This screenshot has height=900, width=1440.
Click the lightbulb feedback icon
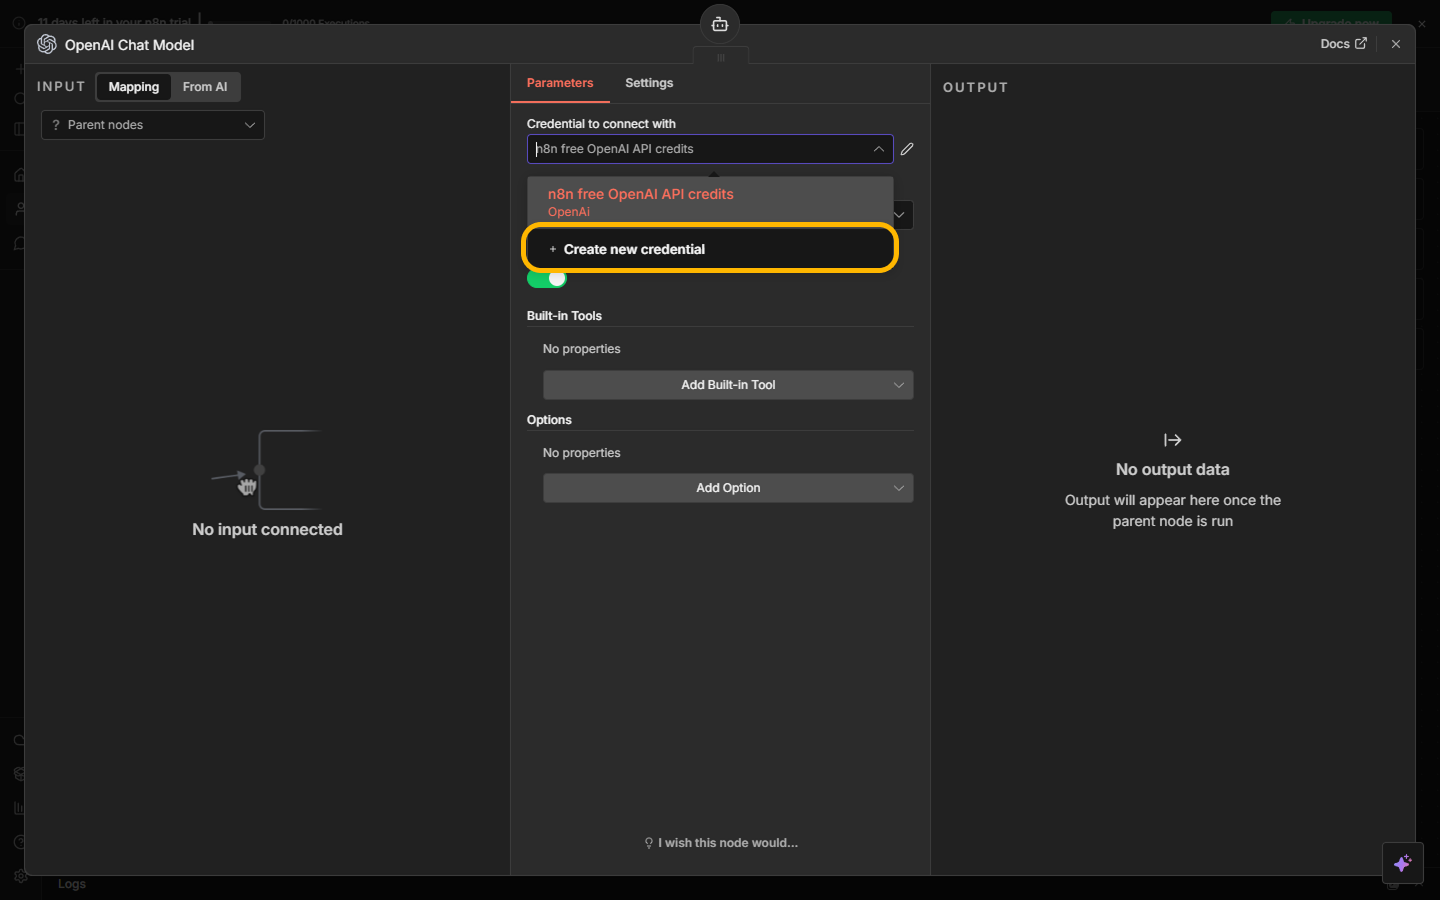(x=649, y=843)
